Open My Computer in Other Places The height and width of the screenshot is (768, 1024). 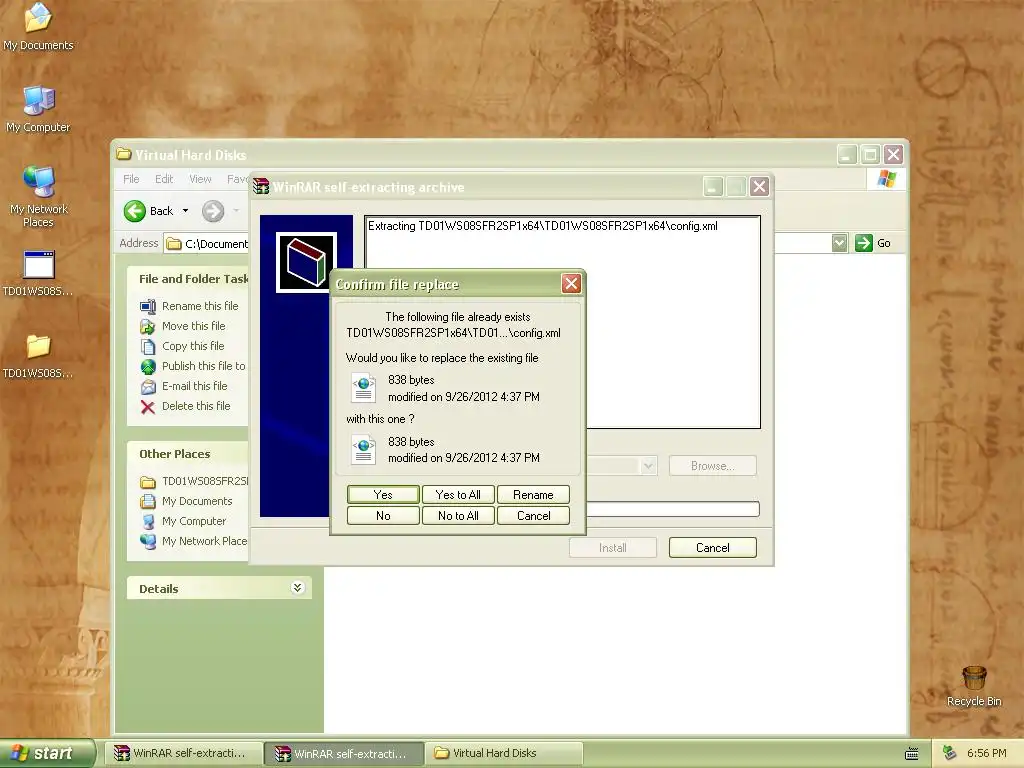coord(194,521)
